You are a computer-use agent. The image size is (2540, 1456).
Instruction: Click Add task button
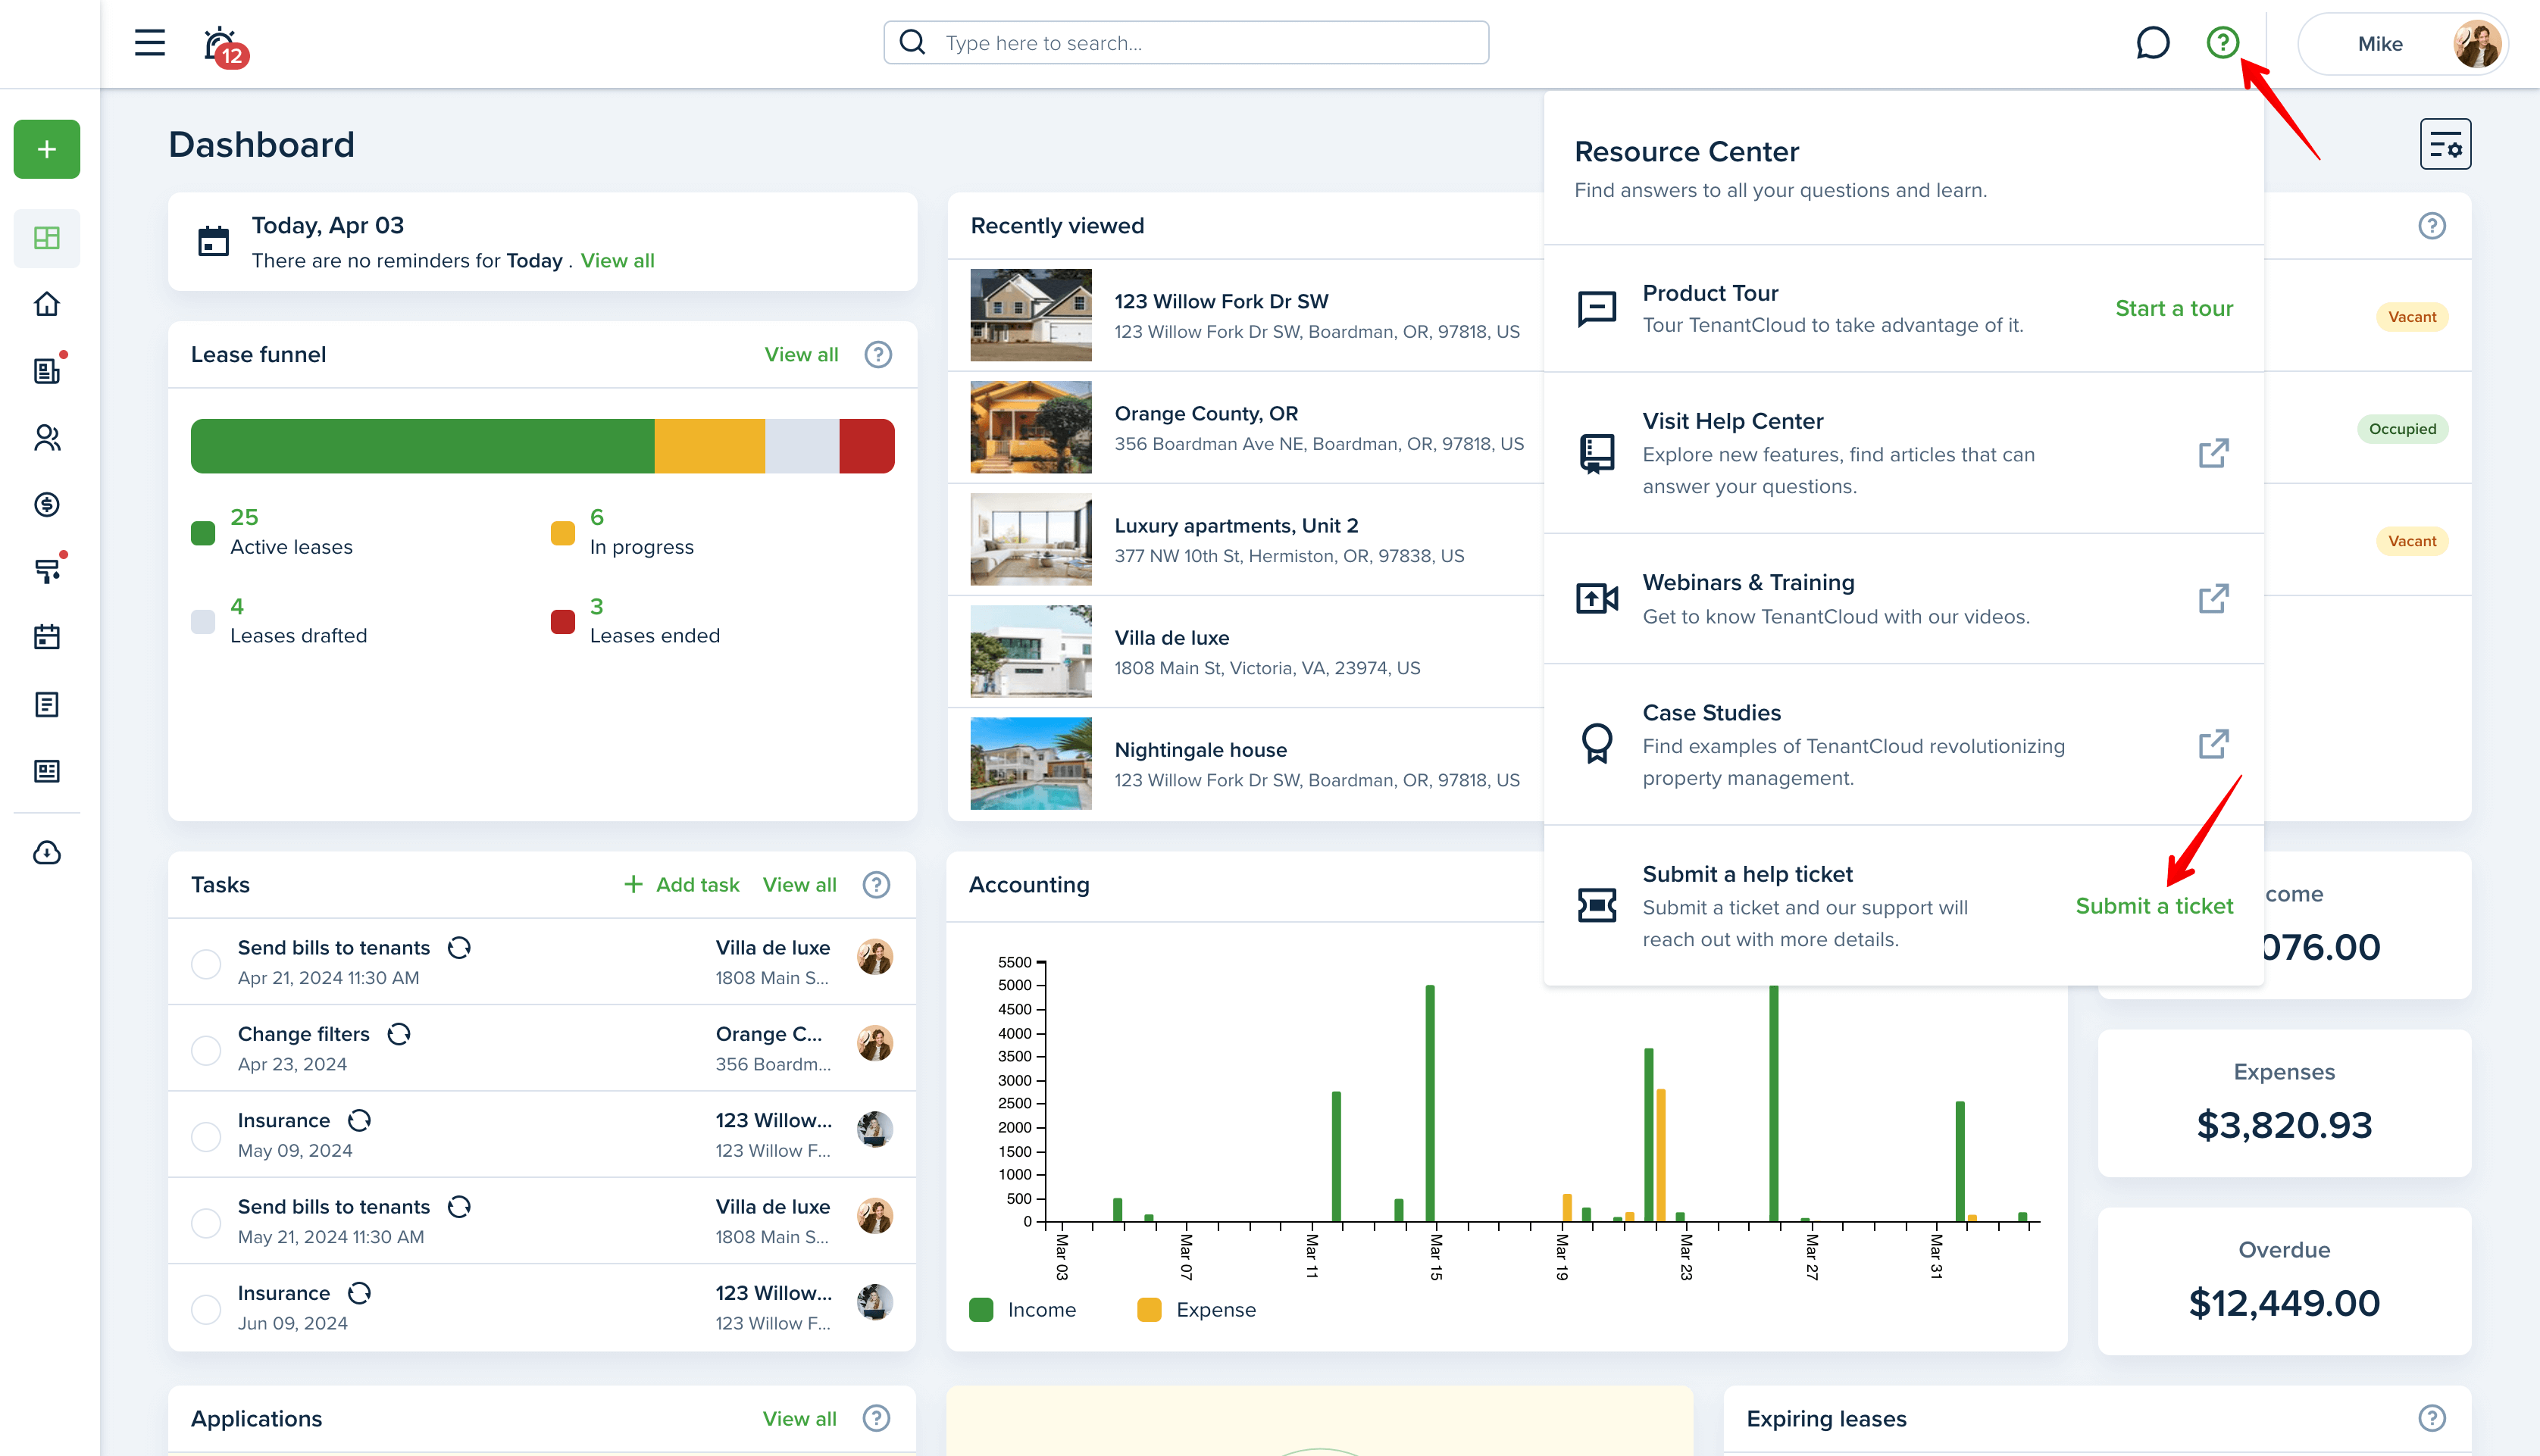681,884
